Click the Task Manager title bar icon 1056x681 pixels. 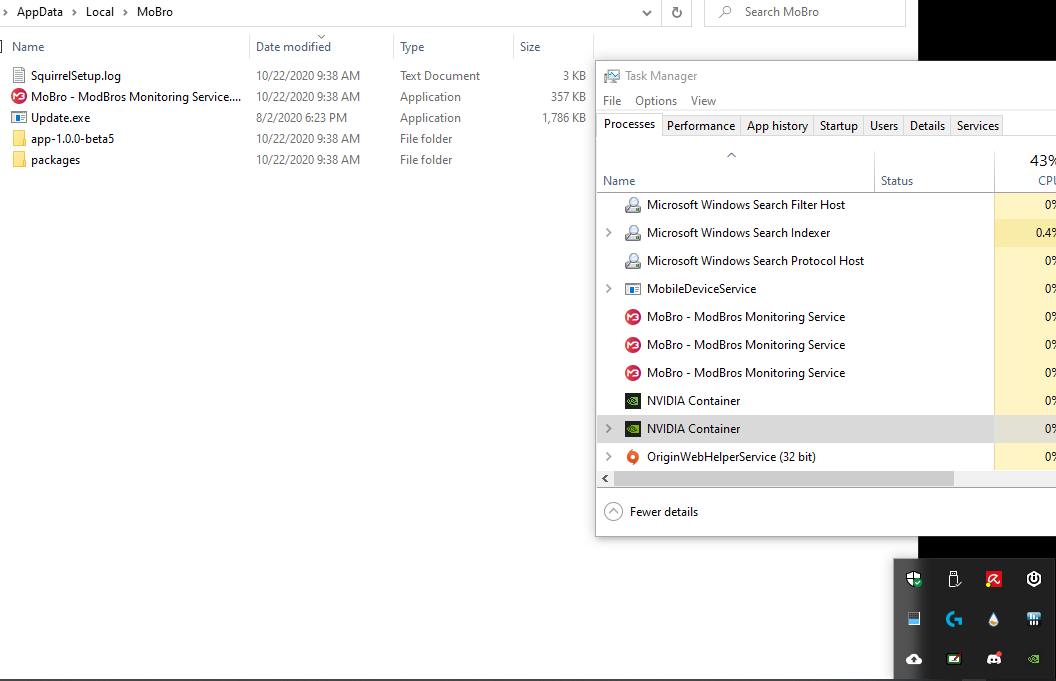612,76
